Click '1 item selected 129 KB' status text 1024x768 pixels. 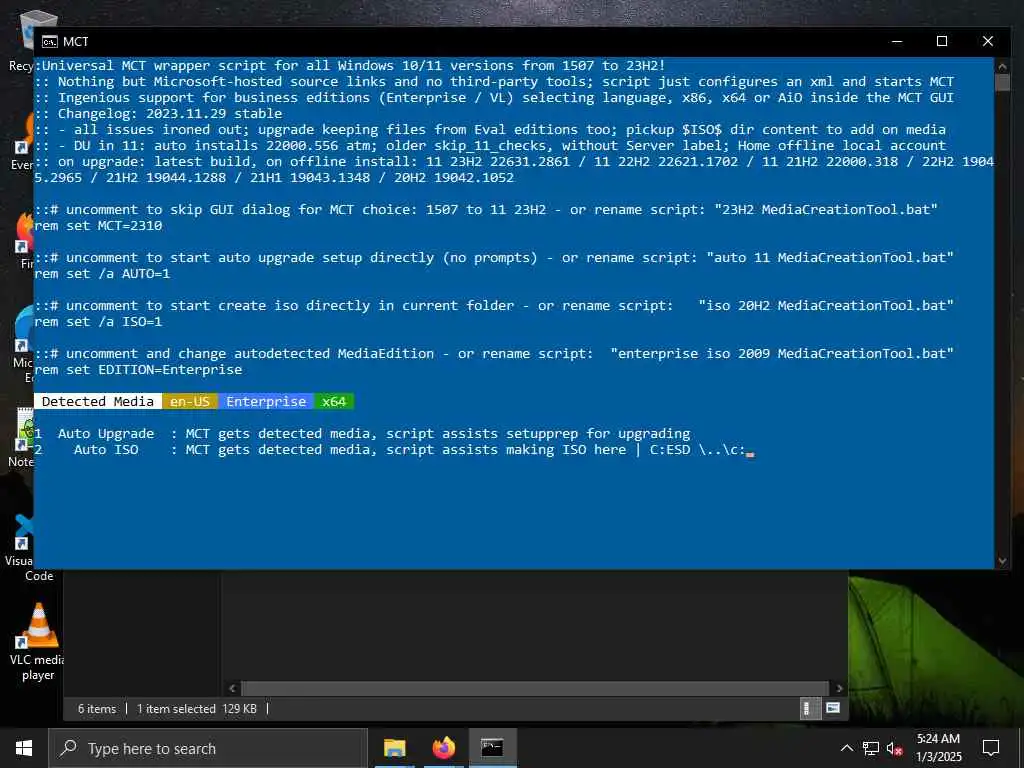197,709
